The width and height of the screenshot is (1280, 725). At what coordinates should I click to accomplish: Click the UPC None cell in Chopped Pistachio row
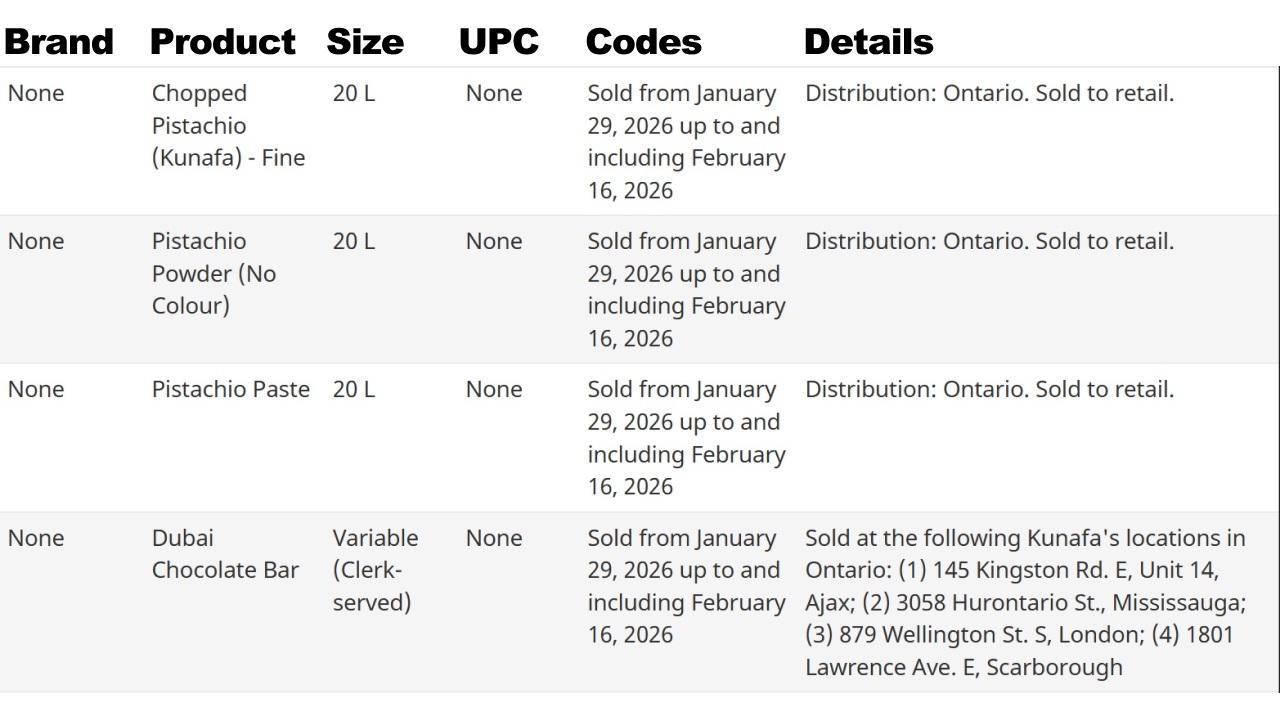pyautogui.click(x=494, y=93)
